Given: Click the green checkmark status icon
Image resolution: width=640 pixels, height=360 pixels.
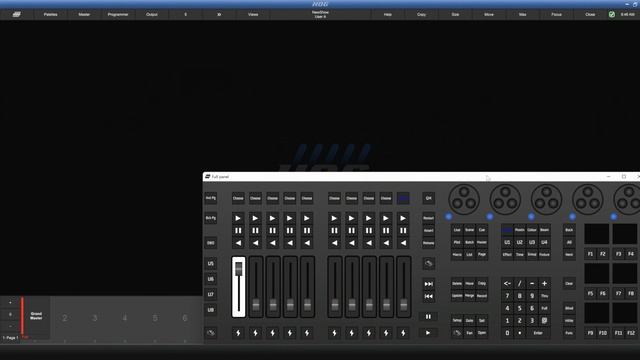Looking at the screenshot, I should tap(612, 14).
